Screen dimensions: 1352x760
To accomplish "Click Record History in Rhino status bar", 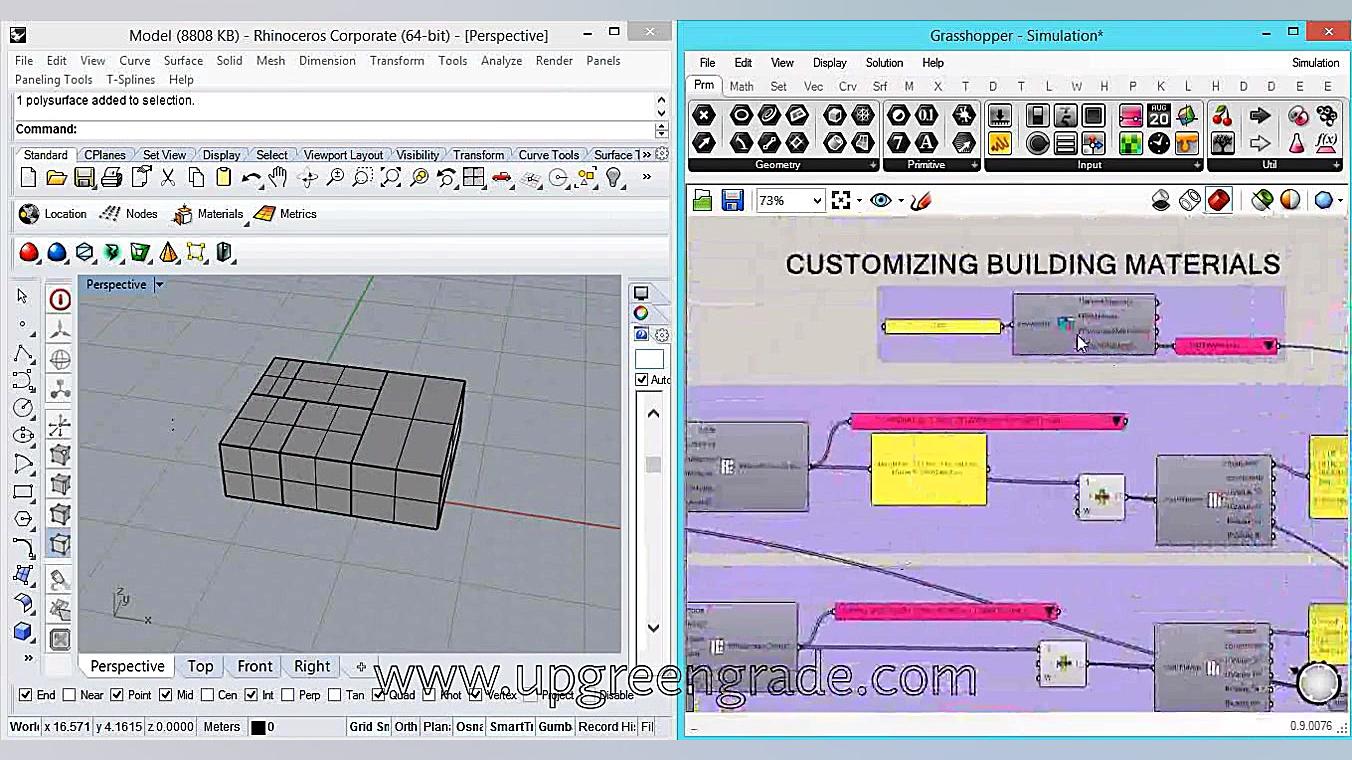I will (x=606, y=727).
